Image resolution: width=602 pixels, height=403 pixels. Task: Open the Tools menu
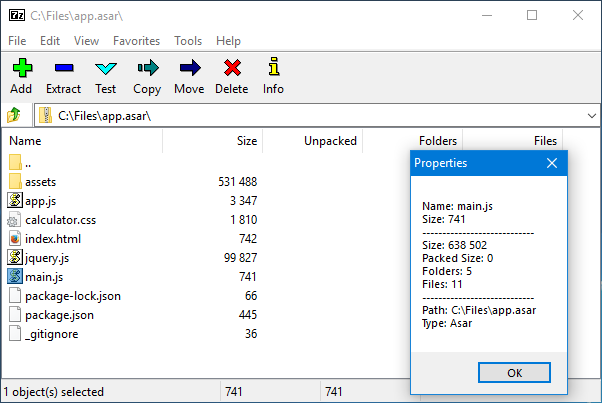pyautogui.click(x=188, y=41)
